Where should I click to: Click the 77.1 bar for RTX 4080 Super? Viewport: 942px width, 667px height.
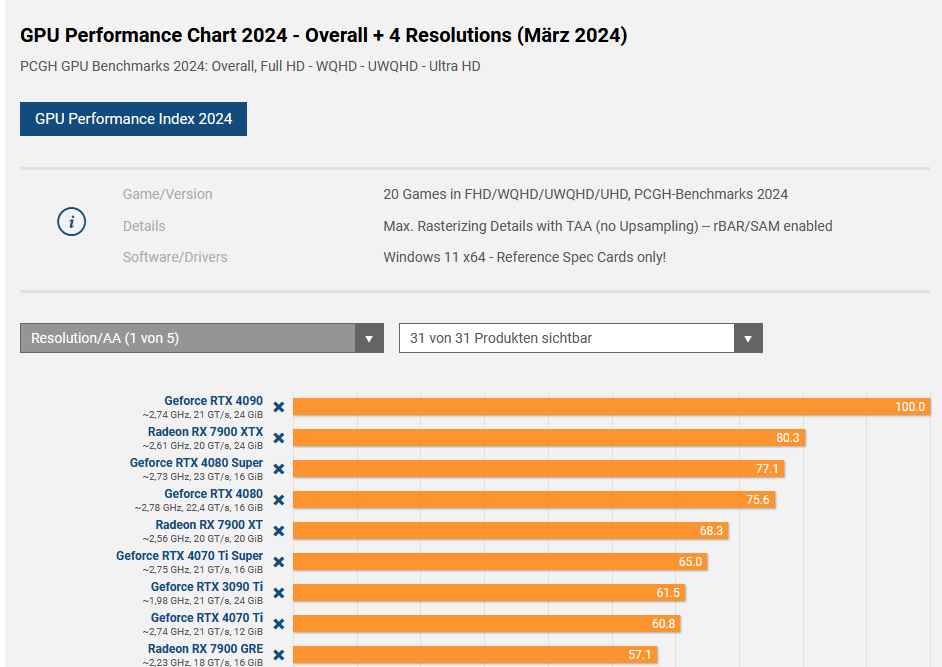(539, 469)
